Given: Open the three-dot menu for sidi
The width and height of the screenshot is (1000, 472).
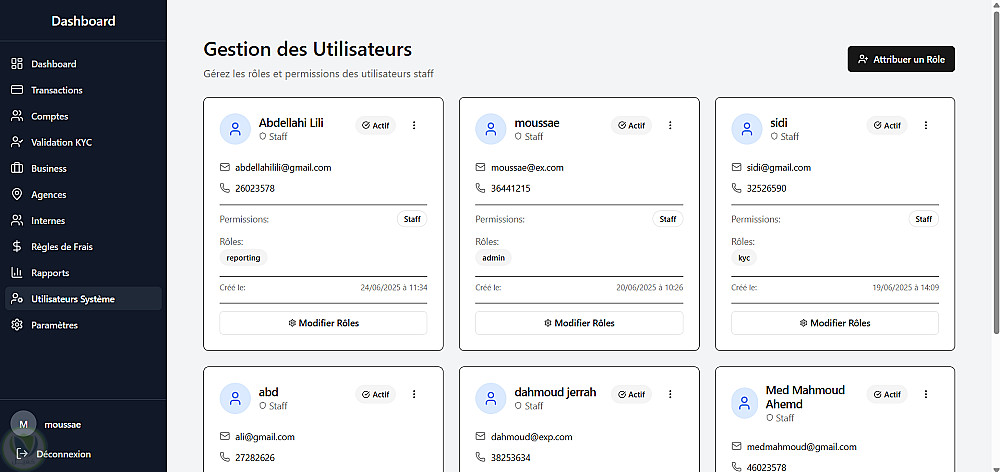Looking at the screenshot, I should pos(926,125).
